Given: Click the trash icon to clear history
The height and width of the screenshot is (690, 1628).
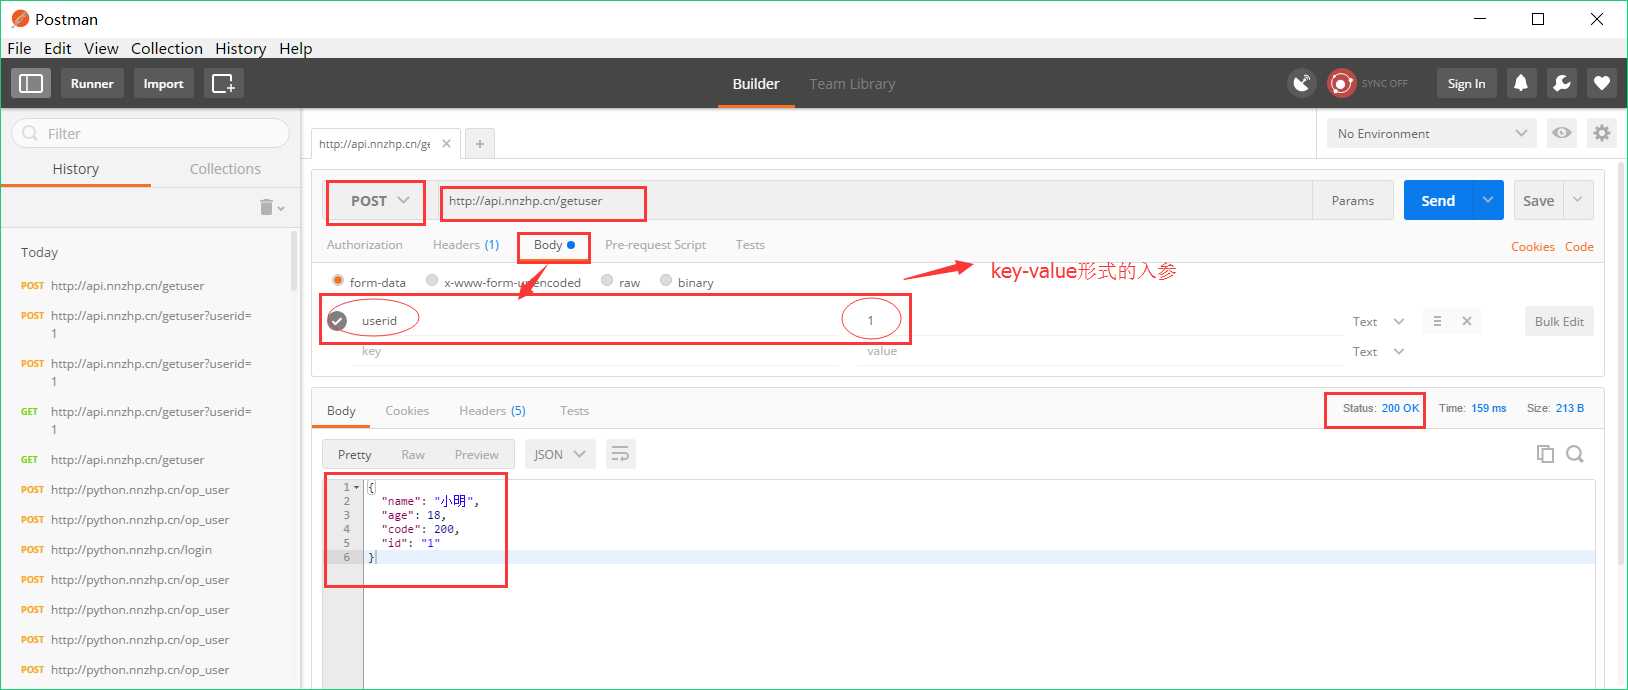Looking at the screenshot, I should (266, 207).
